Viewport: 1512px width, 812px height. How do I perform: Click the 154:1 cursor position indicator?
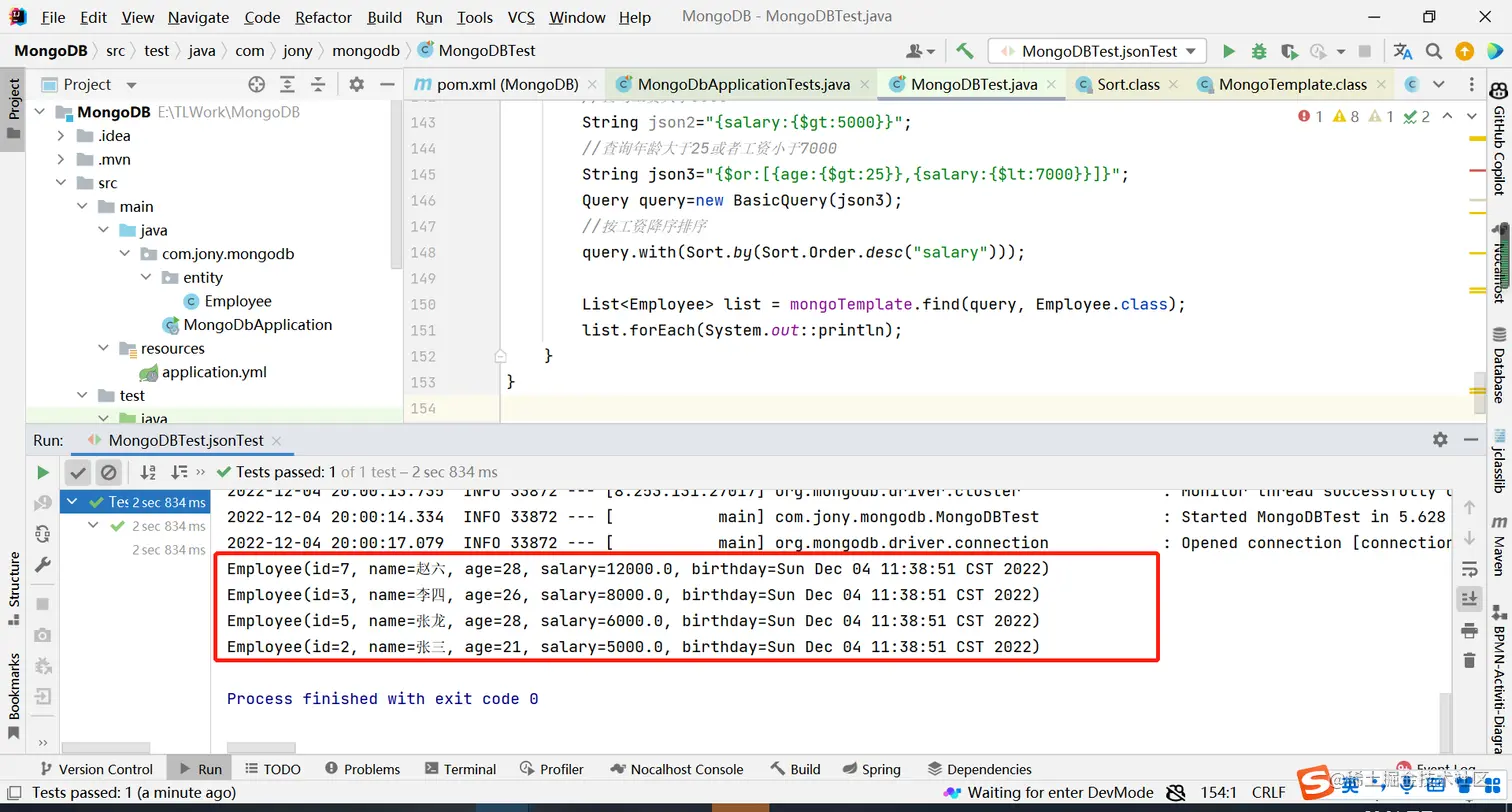1218,793
